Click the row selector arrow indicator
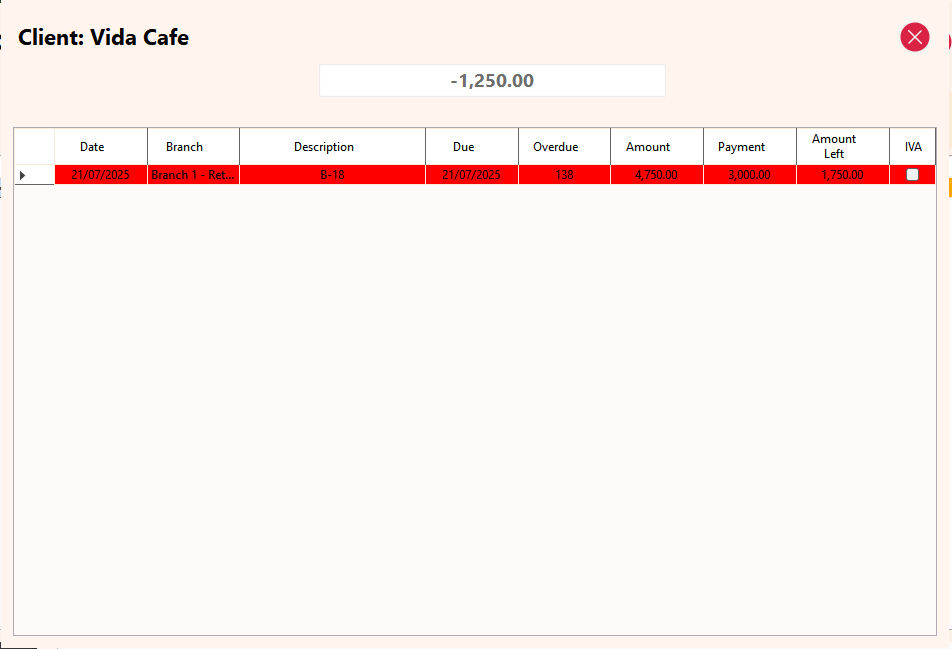 point(24,175)
